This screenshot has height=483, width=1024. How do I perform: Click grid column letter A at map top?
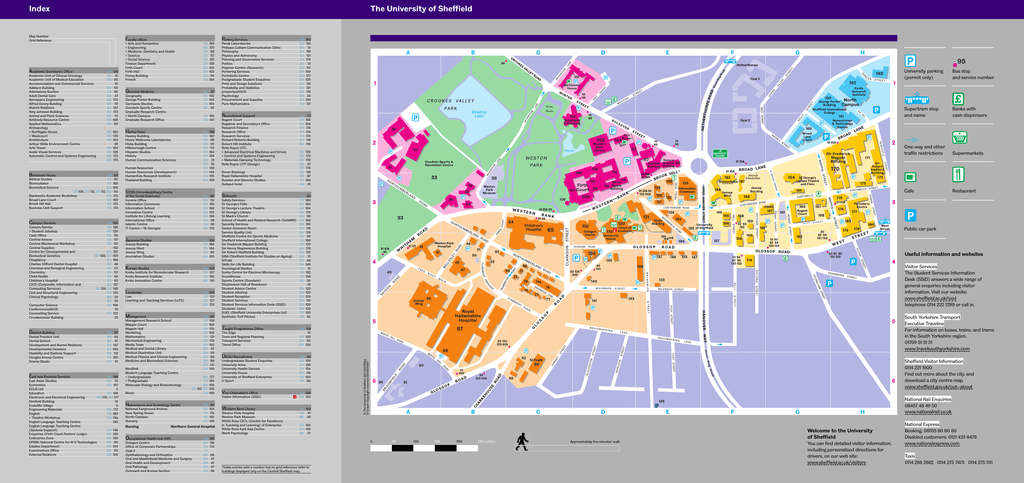[408, 52]
